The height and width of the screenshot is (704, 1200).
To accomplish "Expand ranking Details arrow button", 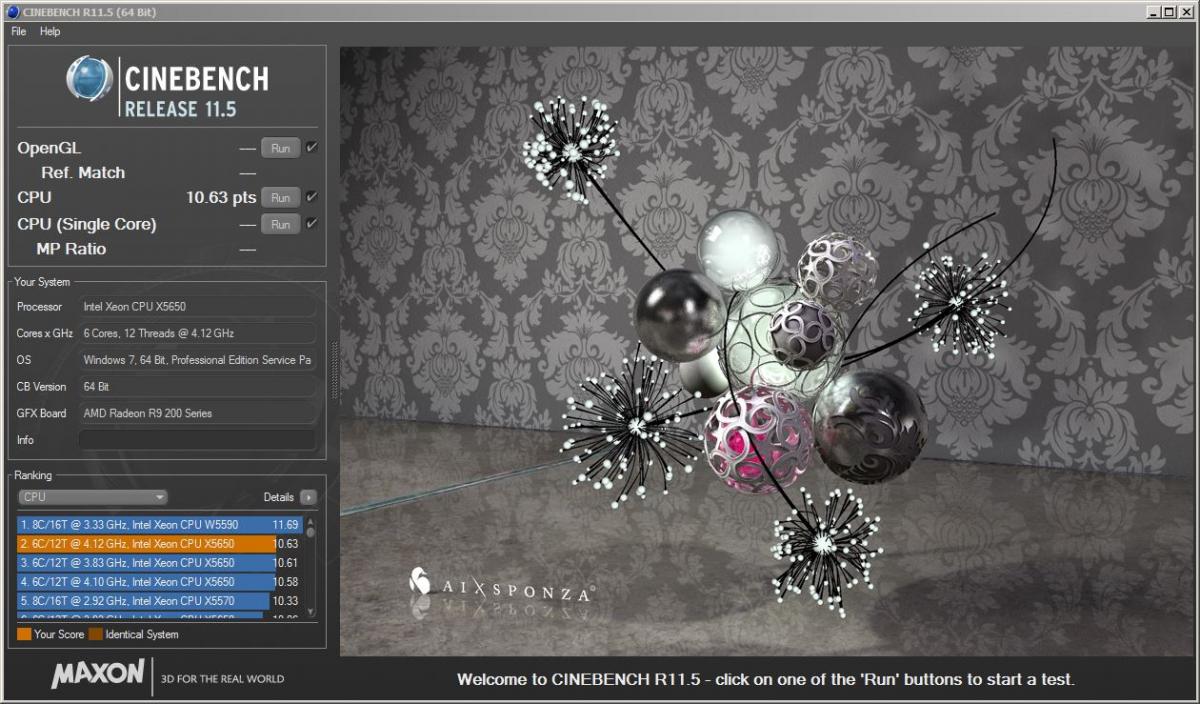I will pos(308,497).
